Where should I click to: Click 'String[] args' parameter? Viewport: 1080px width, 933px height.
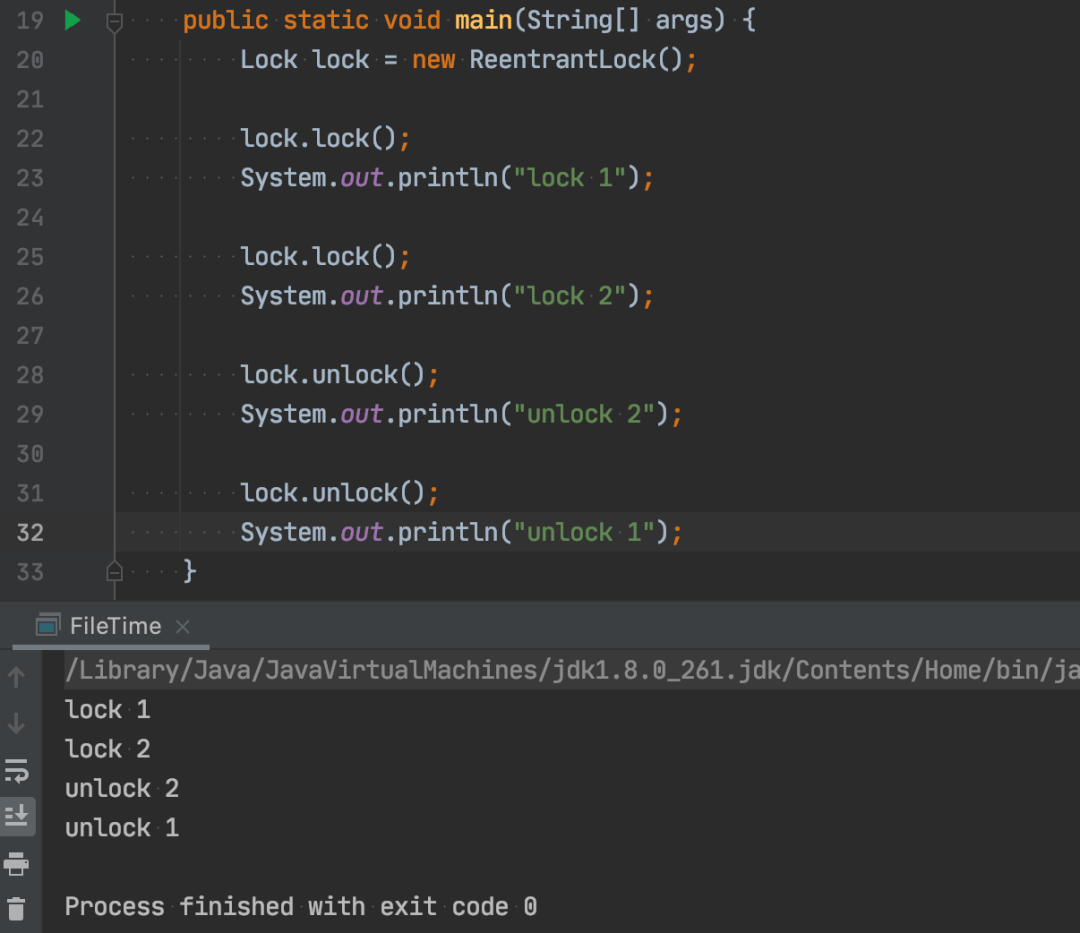(619, 21)
